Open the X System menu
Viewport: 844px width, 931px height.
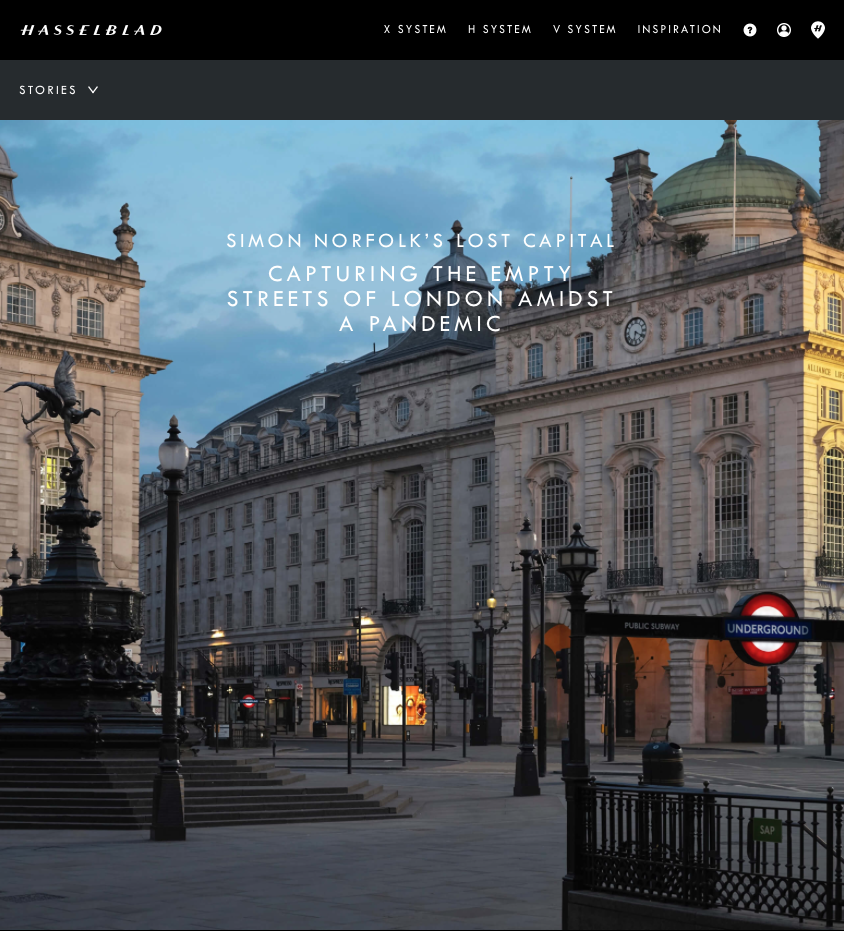coord(415,30)
